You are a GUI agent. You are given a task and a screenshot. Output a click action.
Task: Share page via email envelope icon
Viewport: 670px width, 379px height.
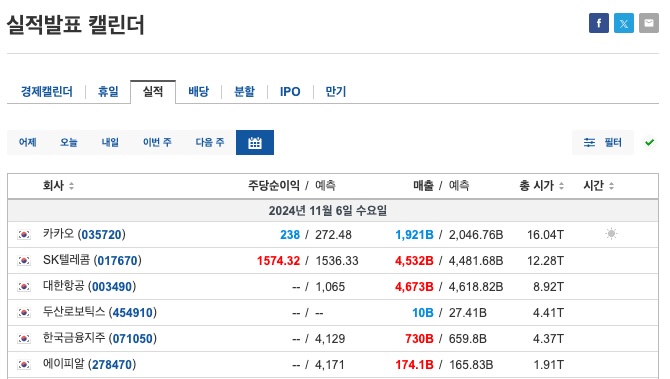pos(649,23)
